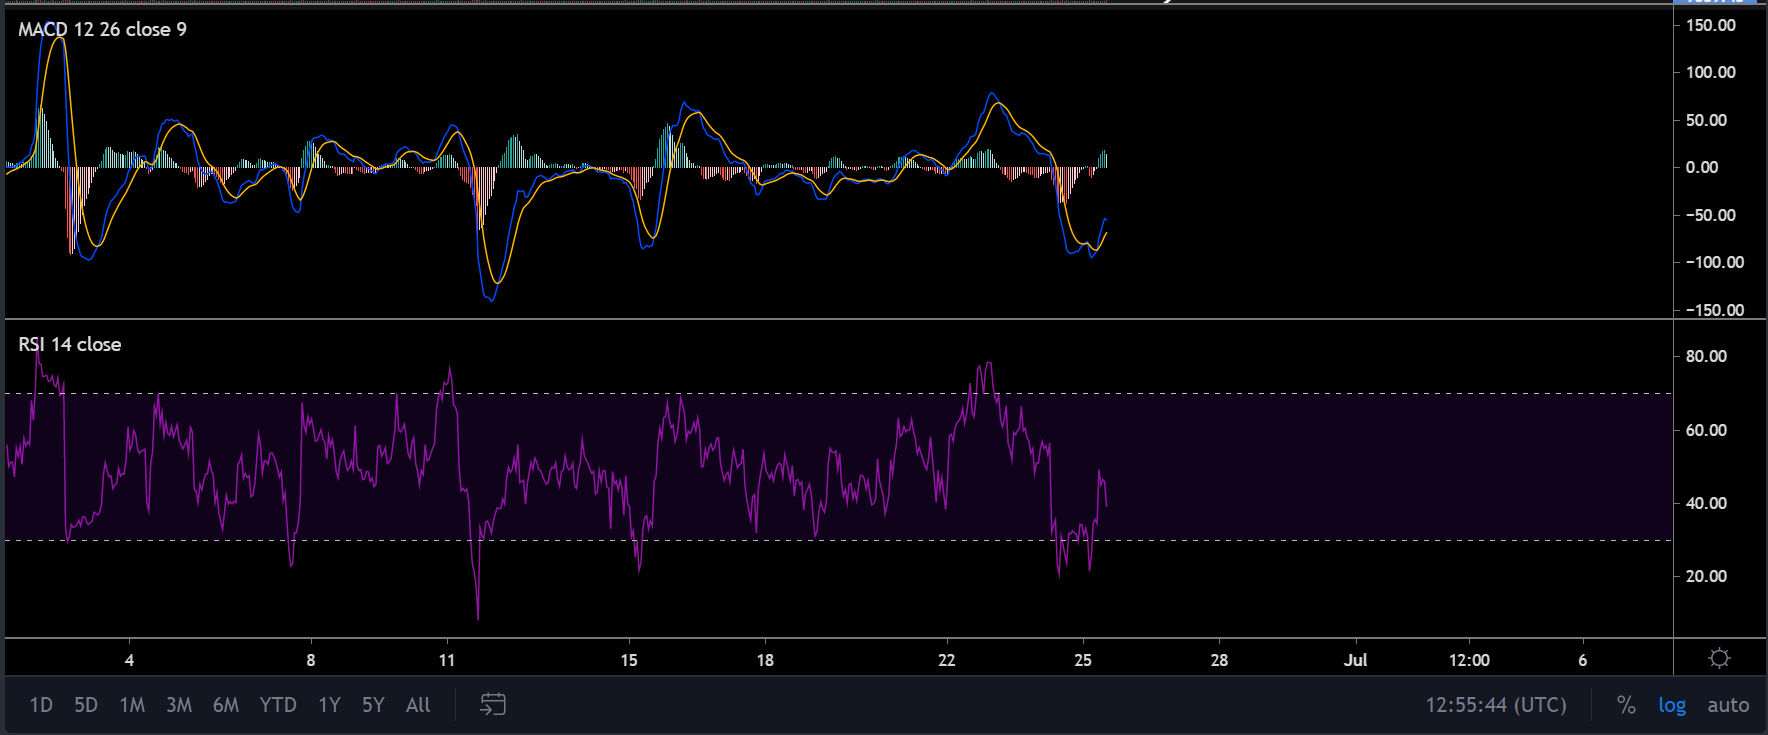The height and width of the screenshot is (735, 1768).
Task: Toggle percent scale mode
Action: click(1626, 705)
